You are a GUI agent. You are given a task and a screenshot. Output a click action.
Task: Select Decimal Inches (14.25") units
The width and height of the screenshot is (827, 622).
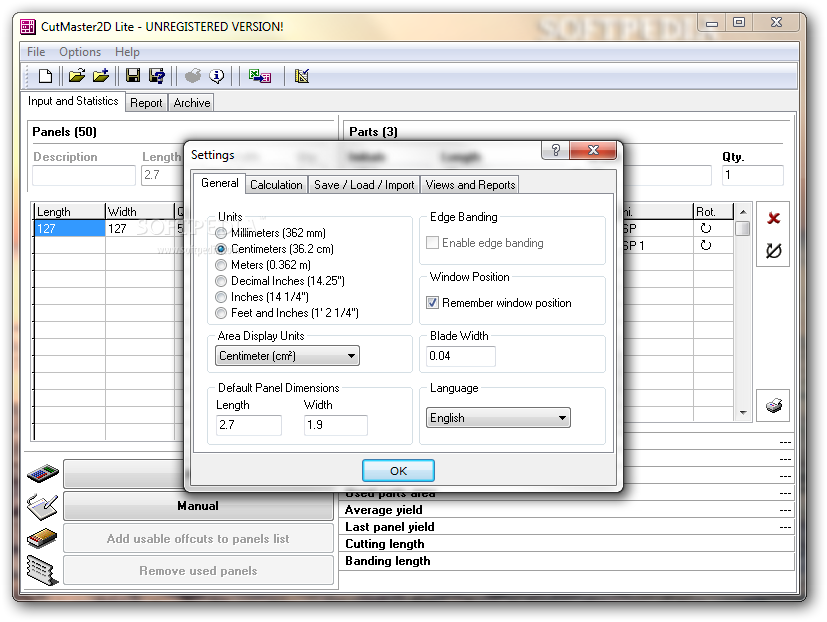coord(221,281)
